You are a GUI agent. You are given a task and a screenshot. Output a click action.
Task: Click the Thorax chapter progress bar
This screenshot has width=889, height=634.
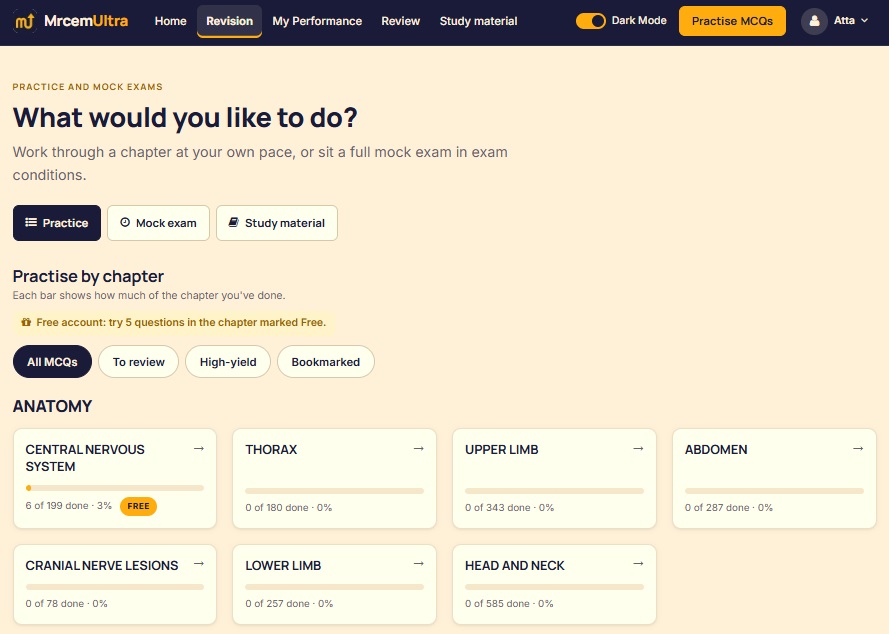pyautogui.click(x=335, y=491)
